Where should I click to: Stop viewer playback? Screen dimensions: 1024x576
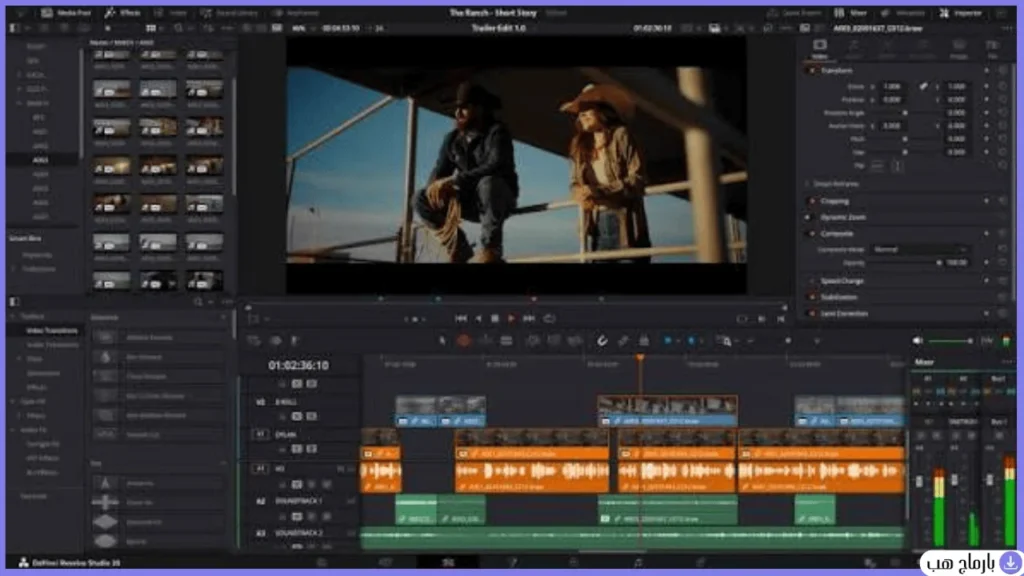pos(495,319)
